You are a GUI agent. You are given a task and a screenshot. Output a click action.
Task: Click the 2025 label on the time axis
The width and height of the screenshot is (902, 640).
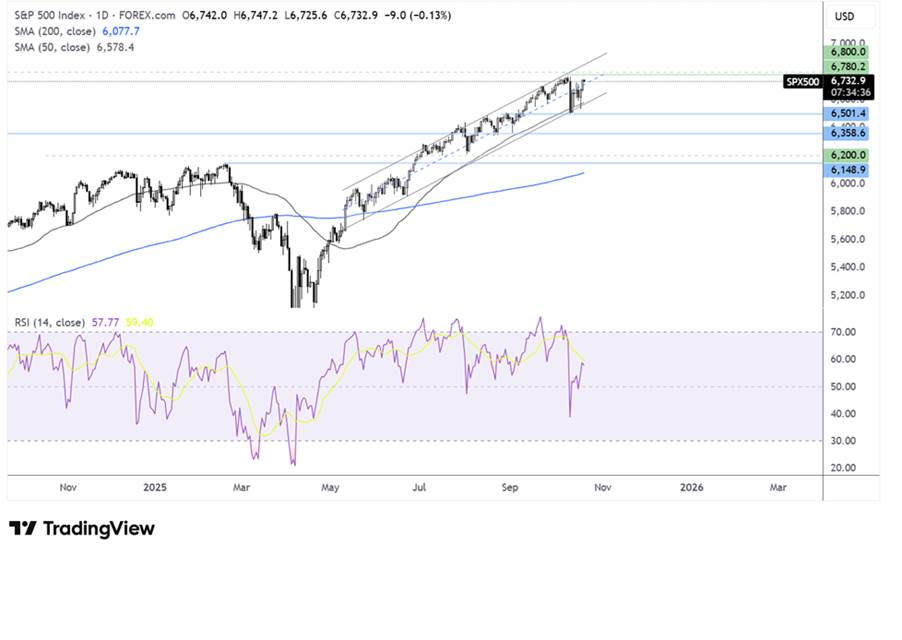coord(155,488)
